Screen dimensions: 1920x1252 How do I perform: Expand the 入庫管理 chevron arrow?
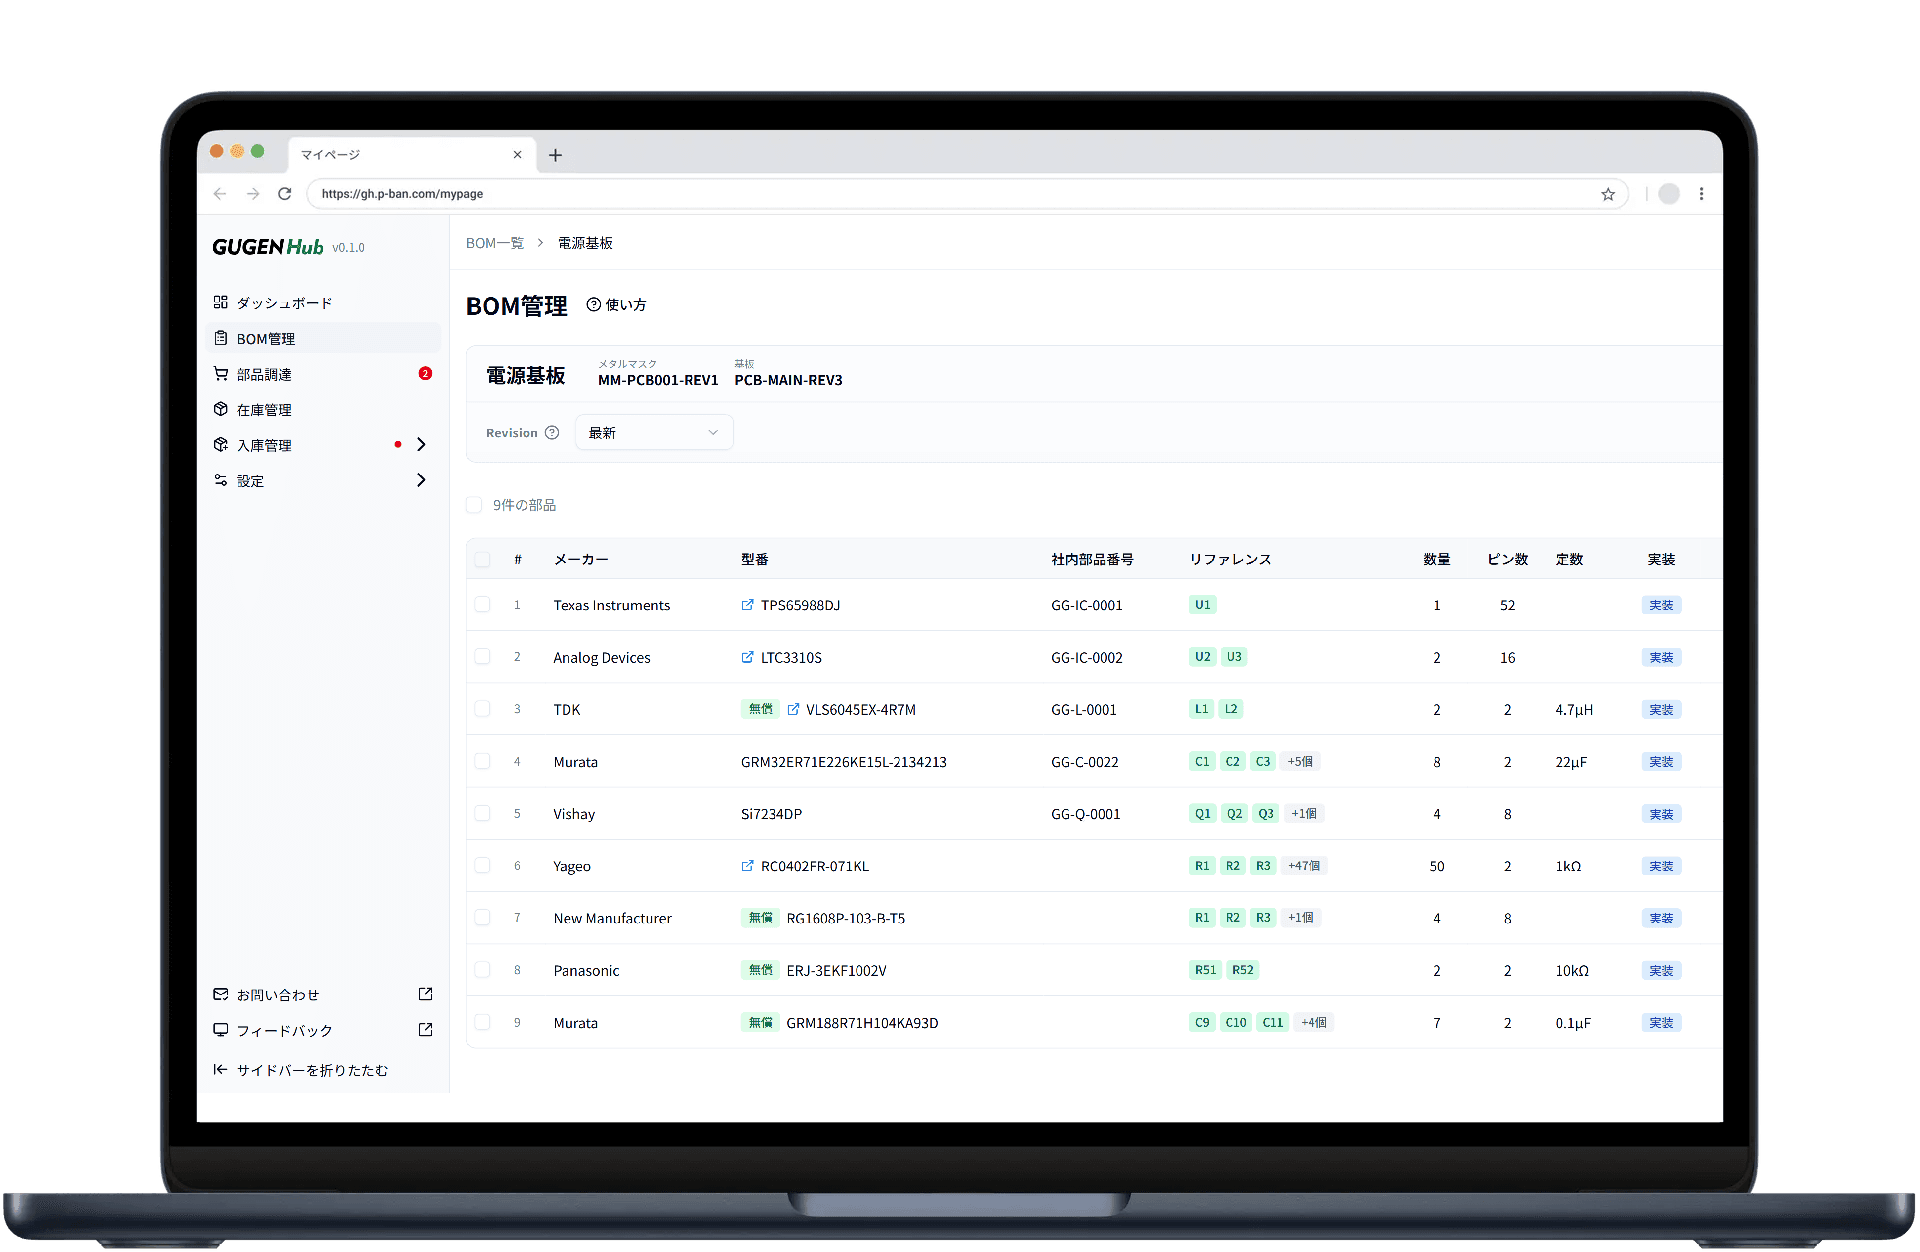pyautogui.click(x=421, y=445)
